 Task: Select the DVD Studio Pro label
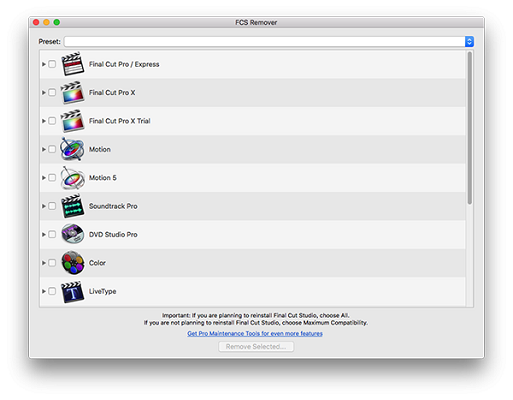tap(113, 234)
